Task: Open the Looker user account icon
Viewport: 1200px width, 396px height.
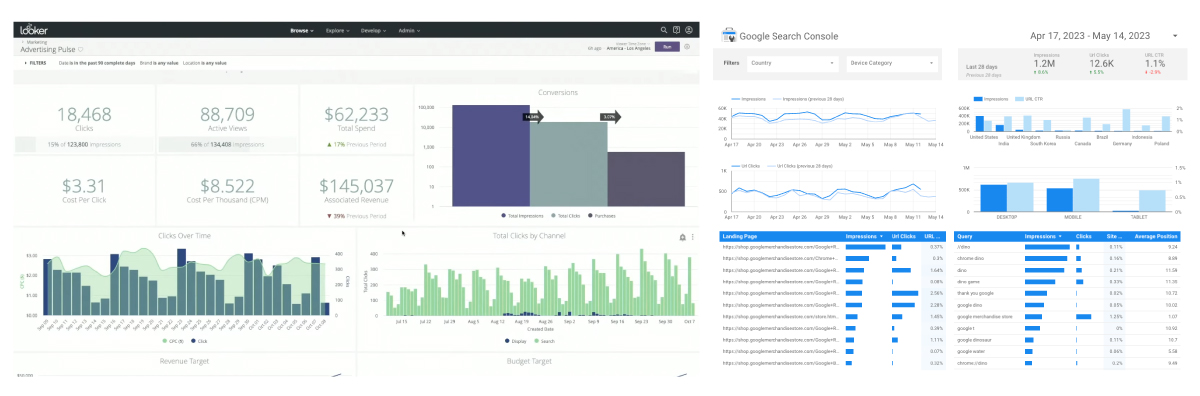Action: tap(690, 30)
